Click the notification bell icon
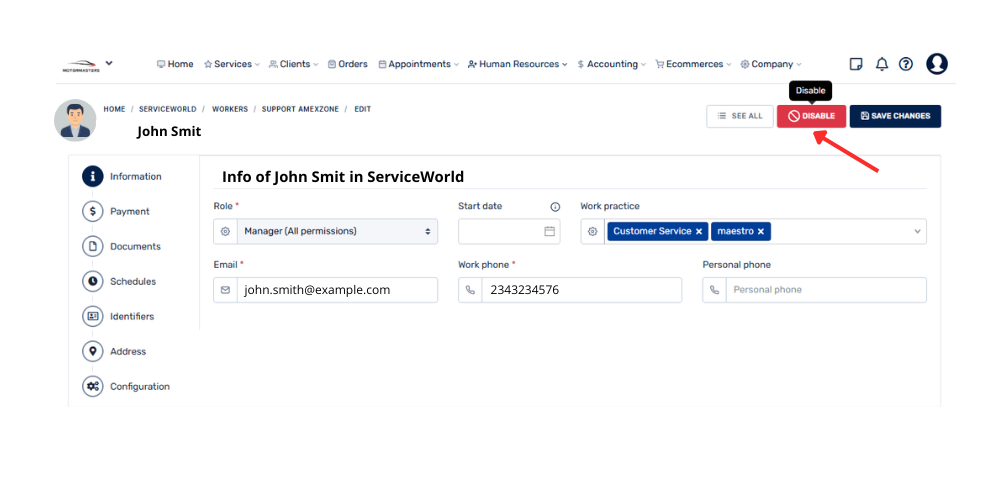Image resolution: width=1000 pixels, height=500 pixels. pyautogui.click(x=881, y=64)
